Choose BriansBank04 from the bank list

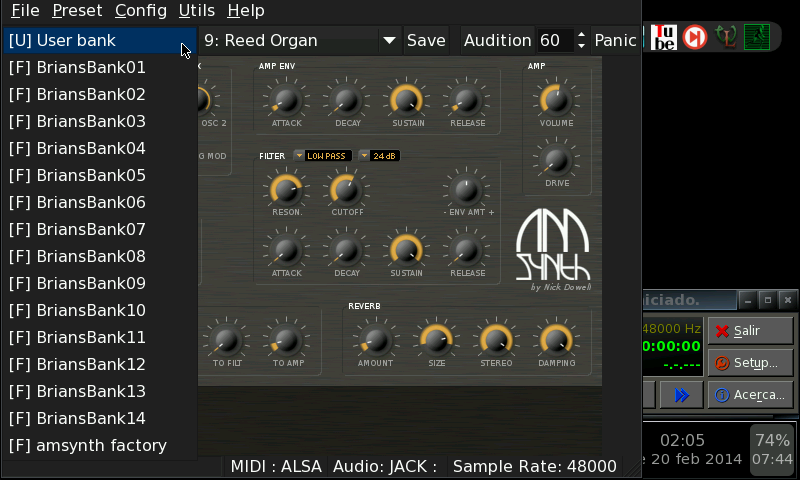click(x=100, y=148)
